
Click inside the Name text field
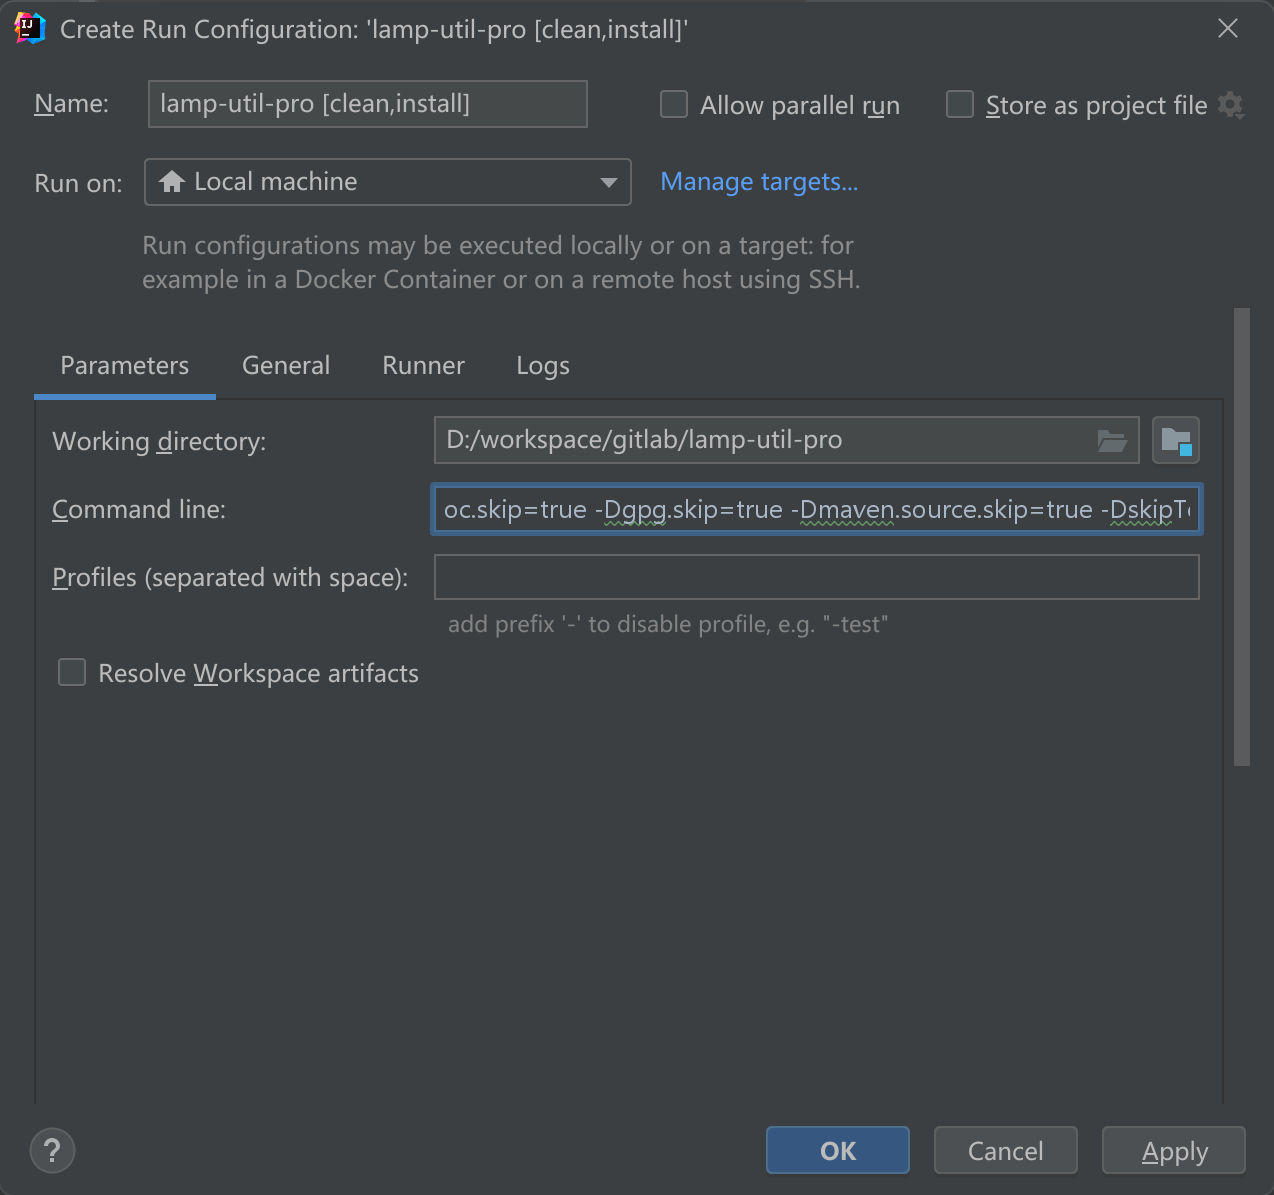pos(367,104)
